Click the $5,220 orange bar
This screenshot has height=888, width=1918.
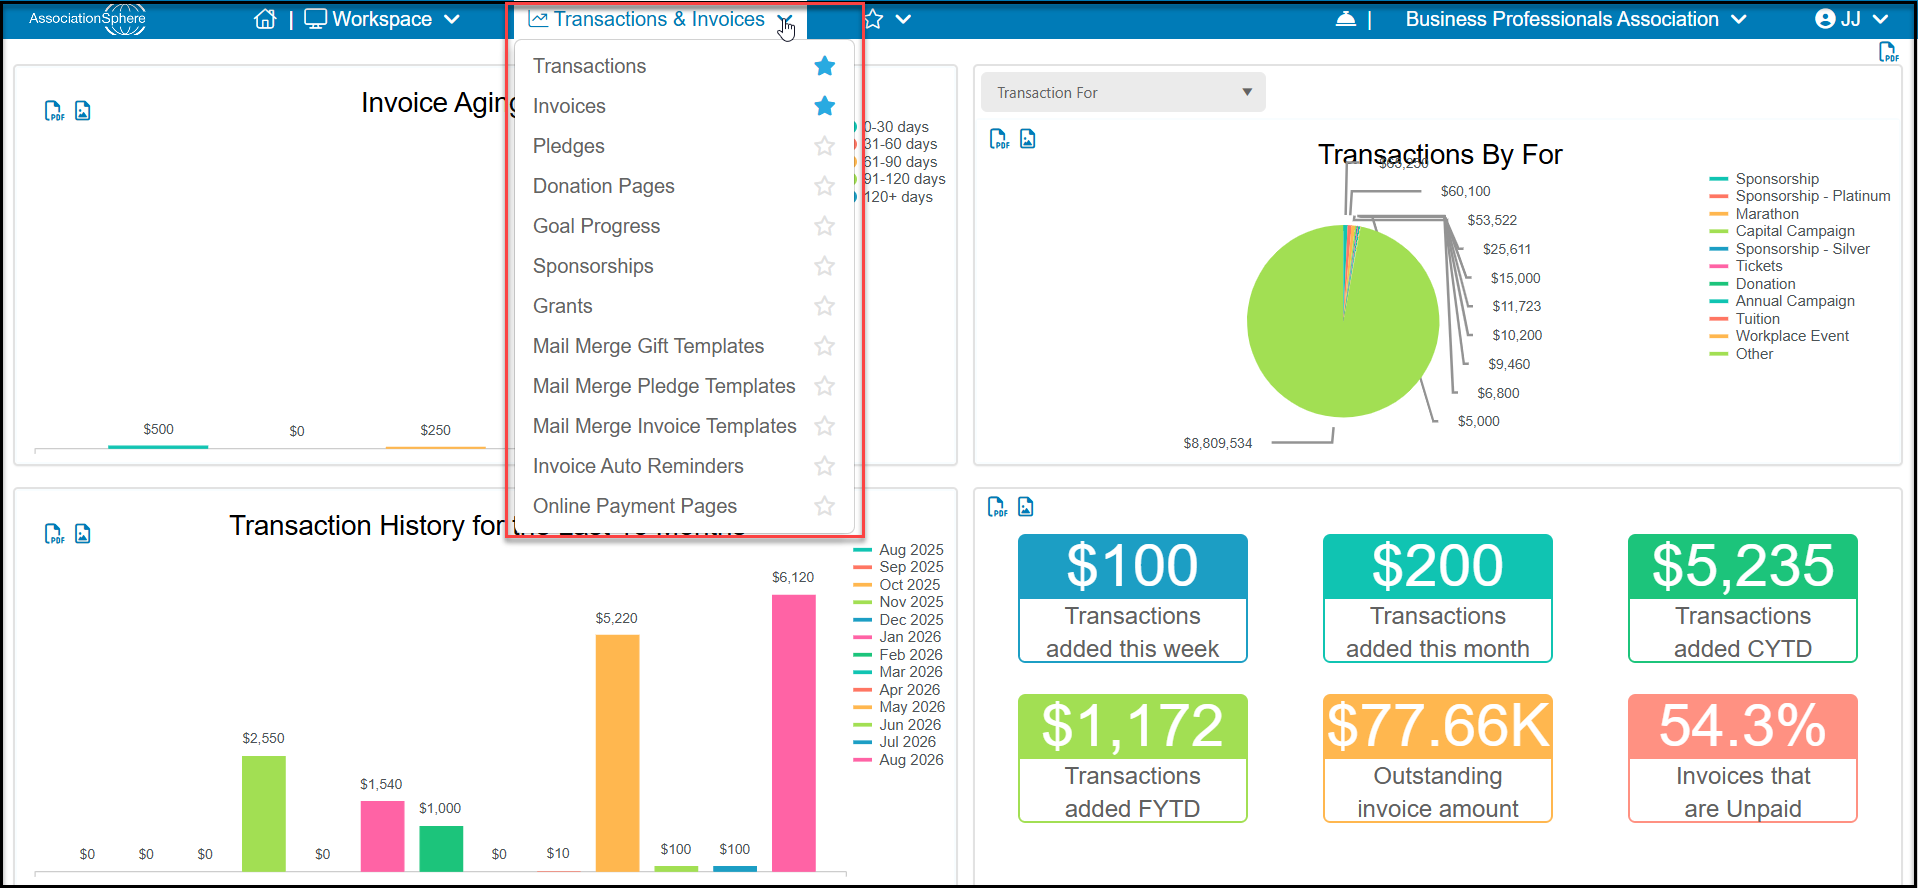[617, 753]
